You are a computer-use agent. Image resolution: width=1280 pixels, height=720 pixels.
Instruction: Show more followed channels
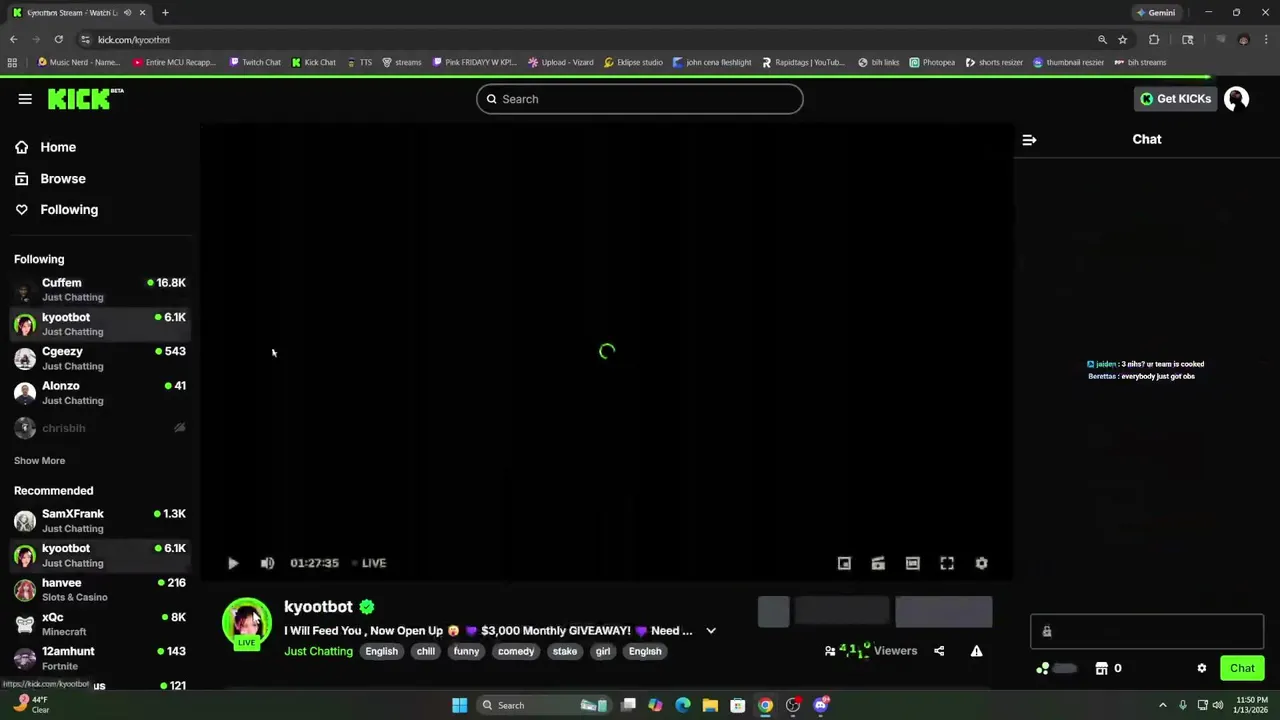tap(39, 461)
